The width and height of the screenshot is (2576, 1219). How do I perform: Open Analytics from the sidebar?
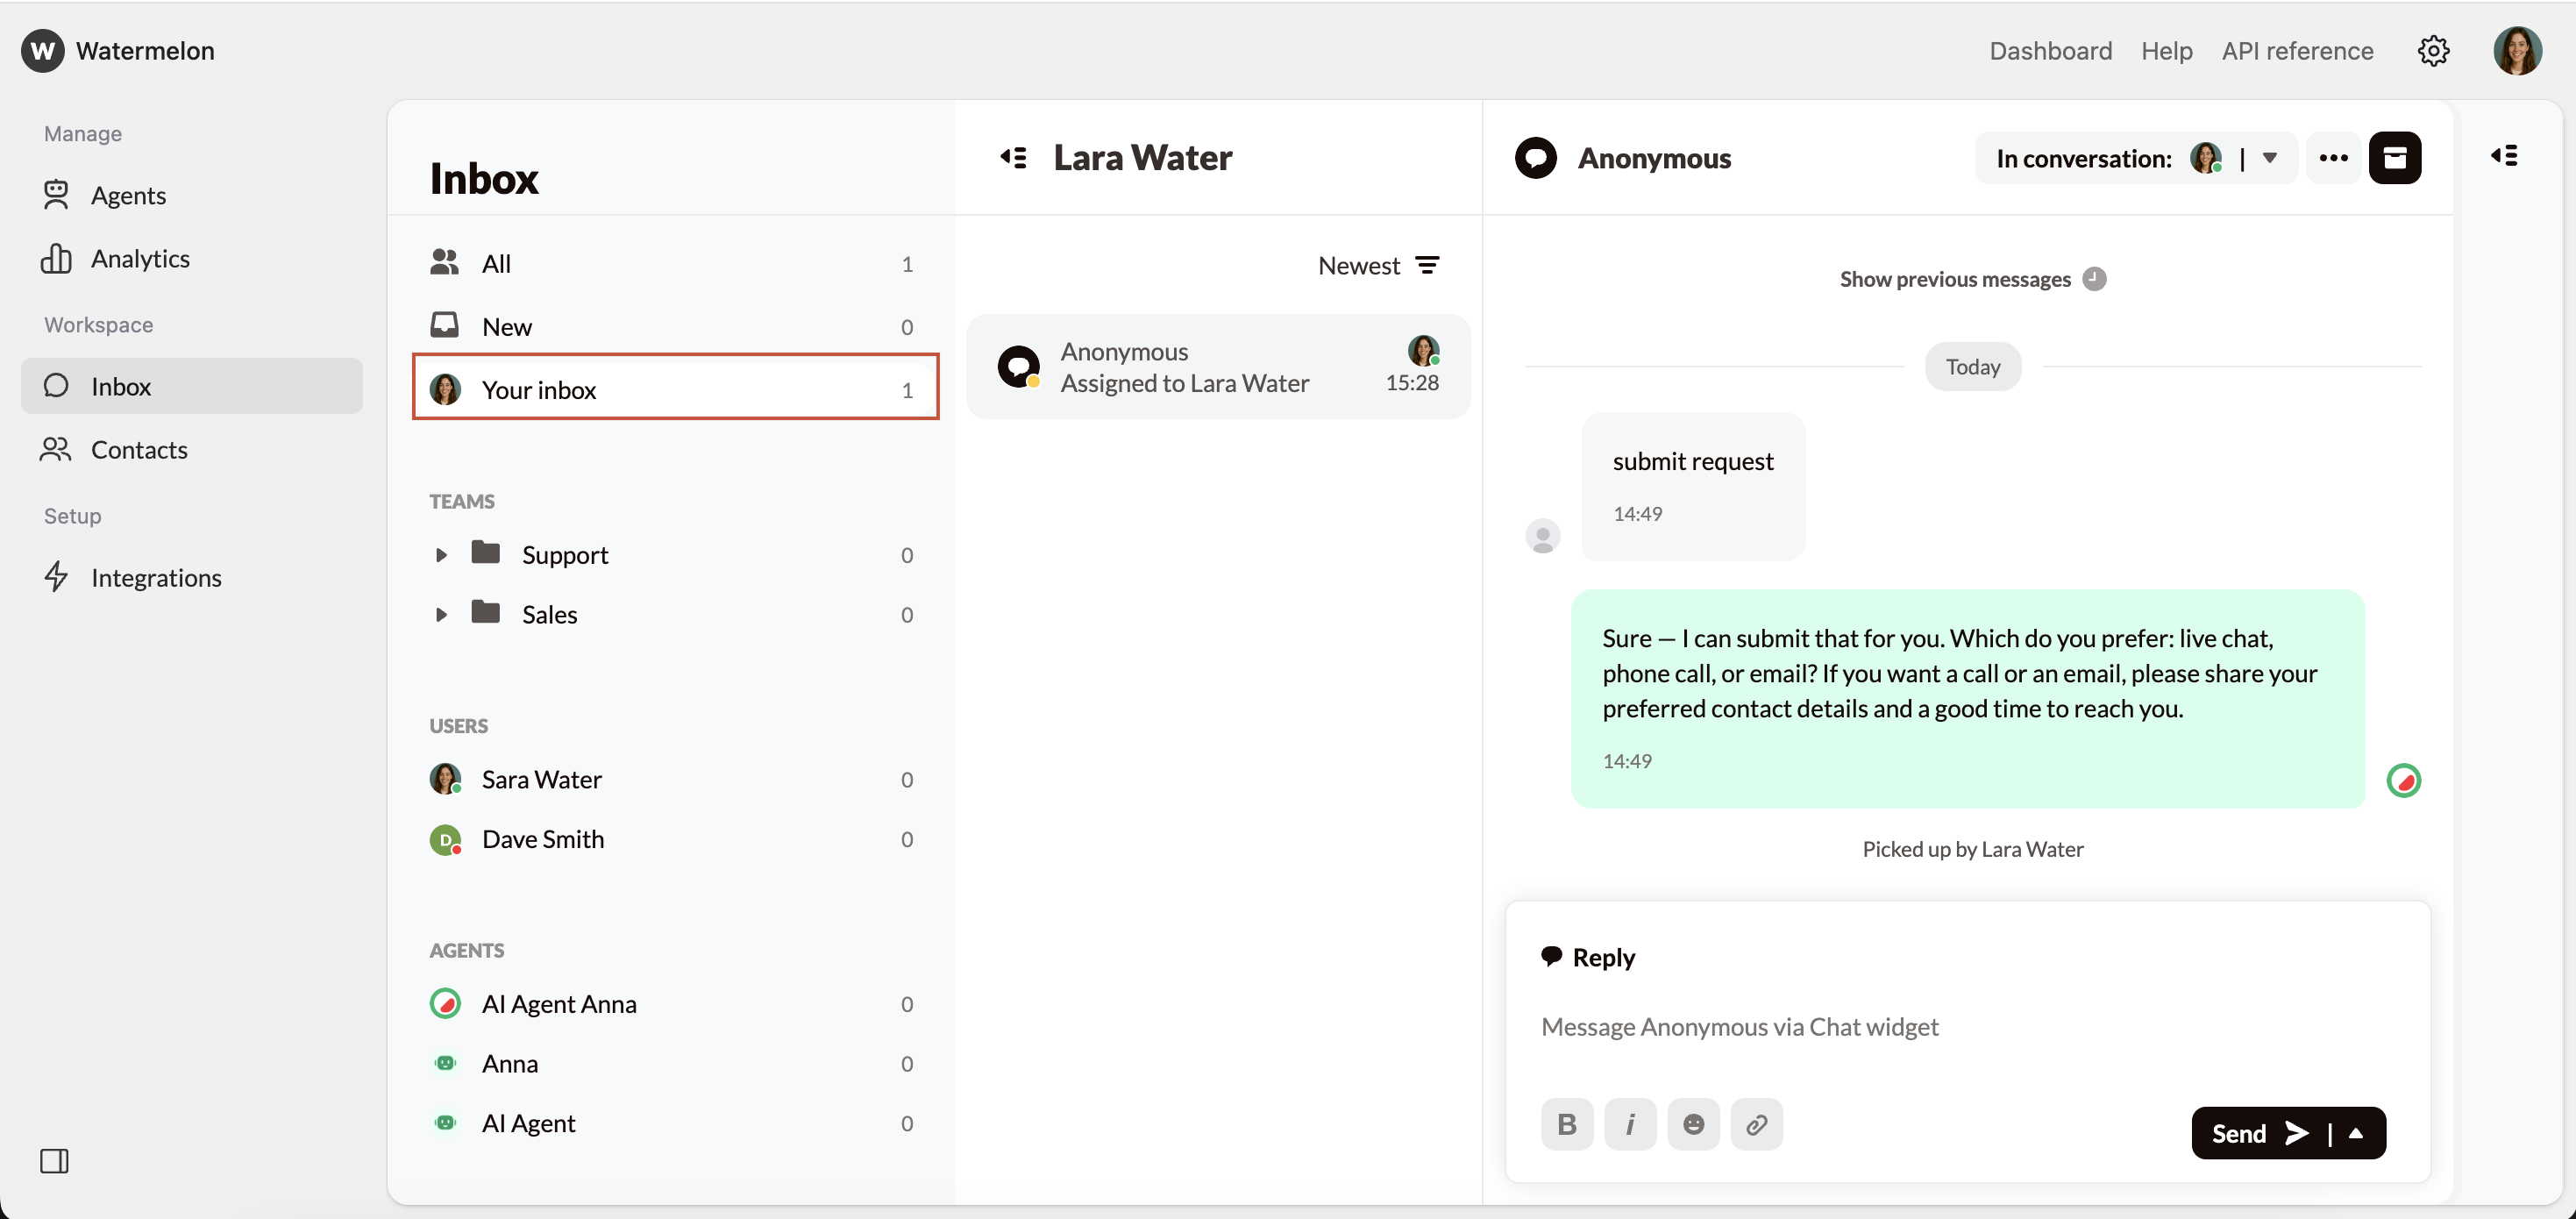[140, 258]
